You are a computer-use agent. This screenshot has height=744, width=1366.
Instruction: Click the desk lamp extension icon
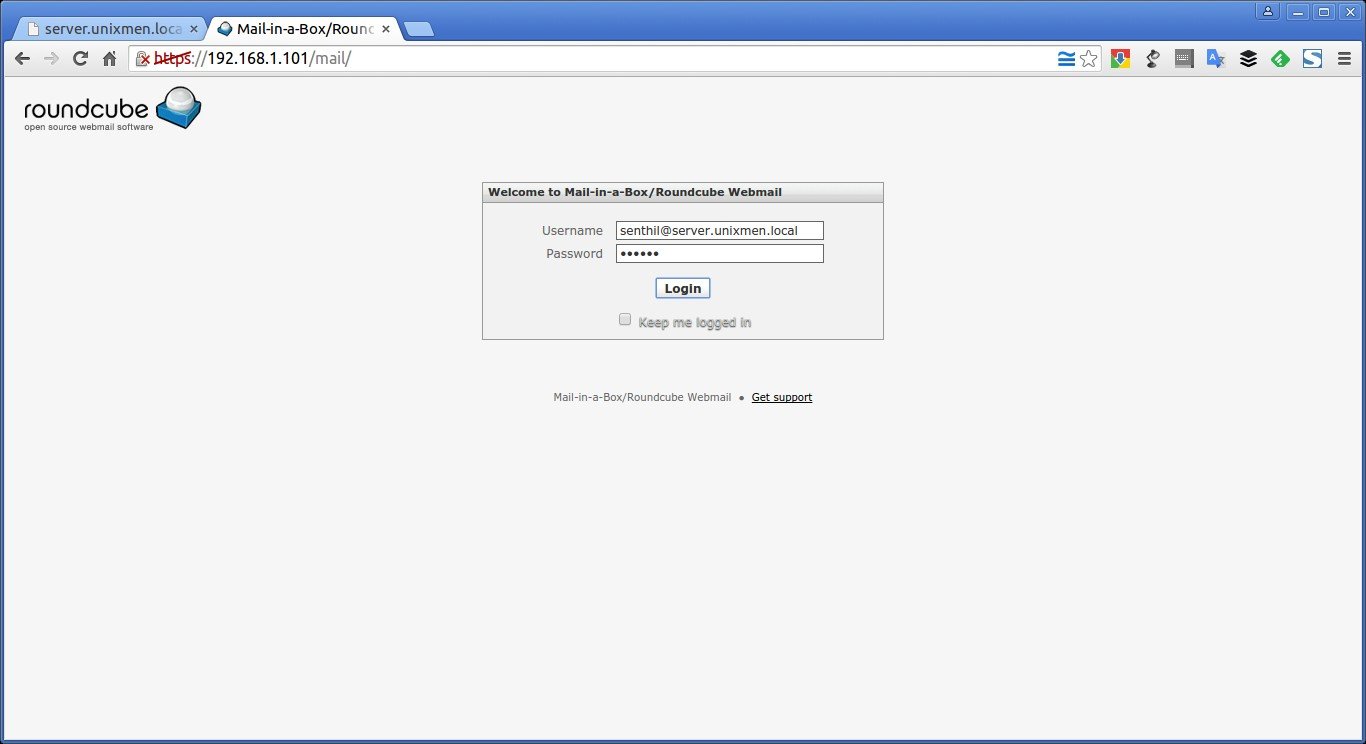click(1152, 59)
